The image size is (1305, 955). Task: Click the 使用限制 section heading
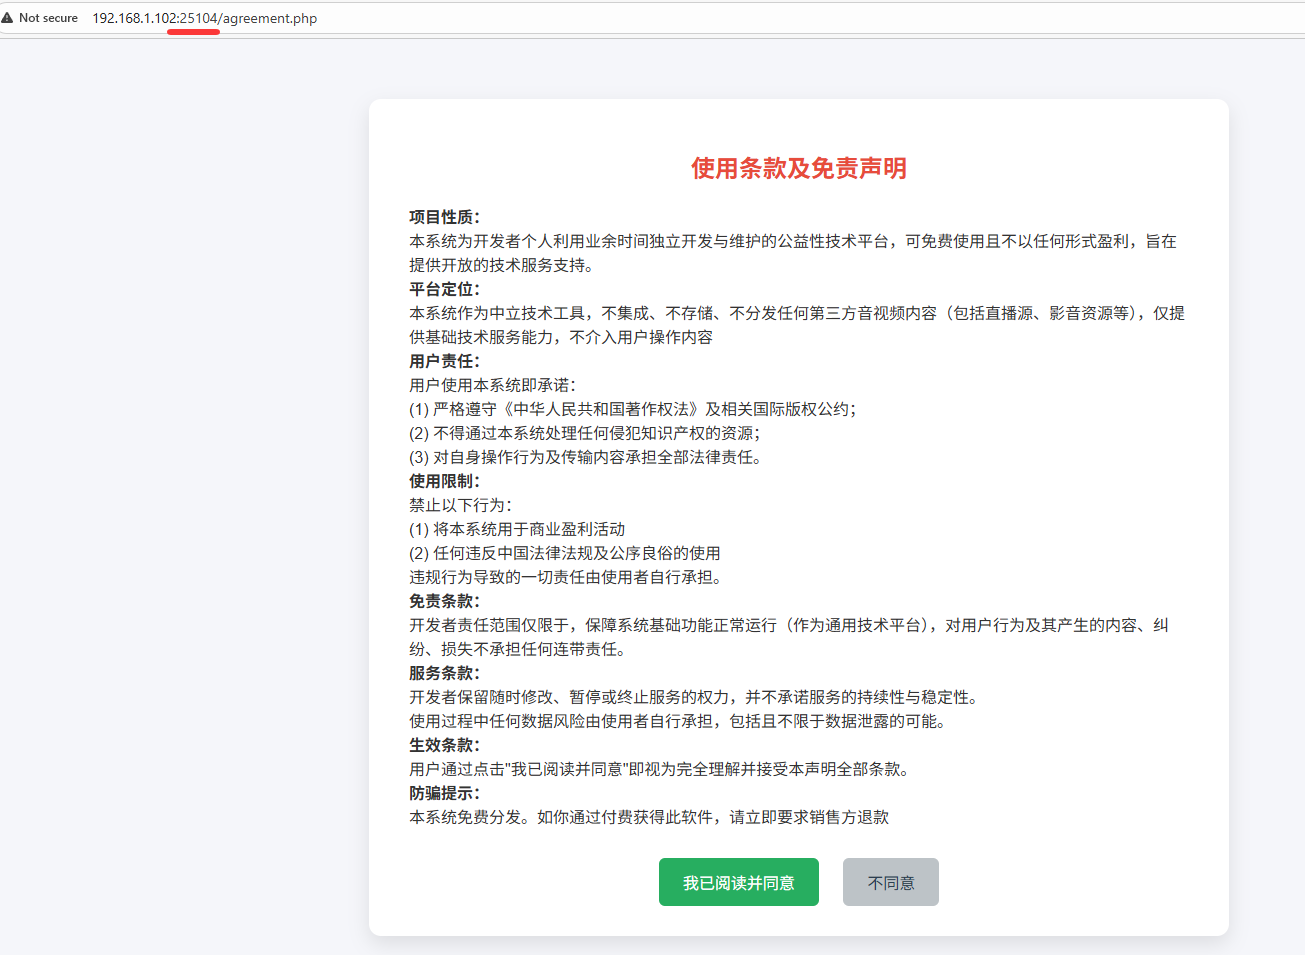point(444,481)
